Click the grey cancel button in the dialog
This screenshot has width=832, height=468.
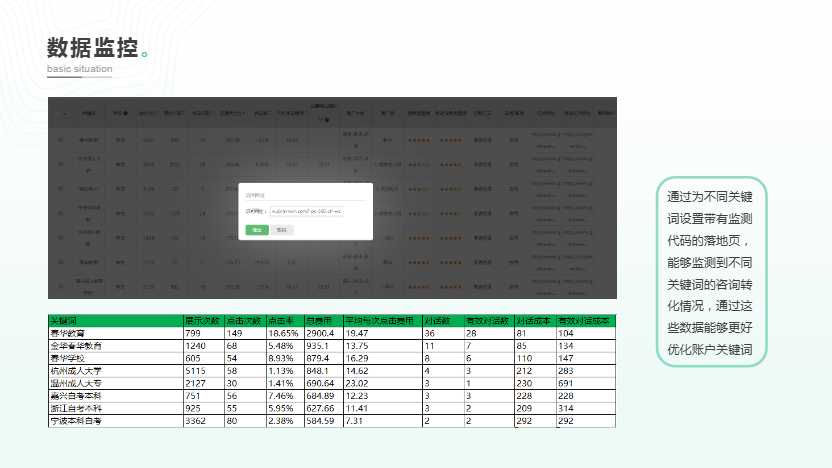click(282, 230)
